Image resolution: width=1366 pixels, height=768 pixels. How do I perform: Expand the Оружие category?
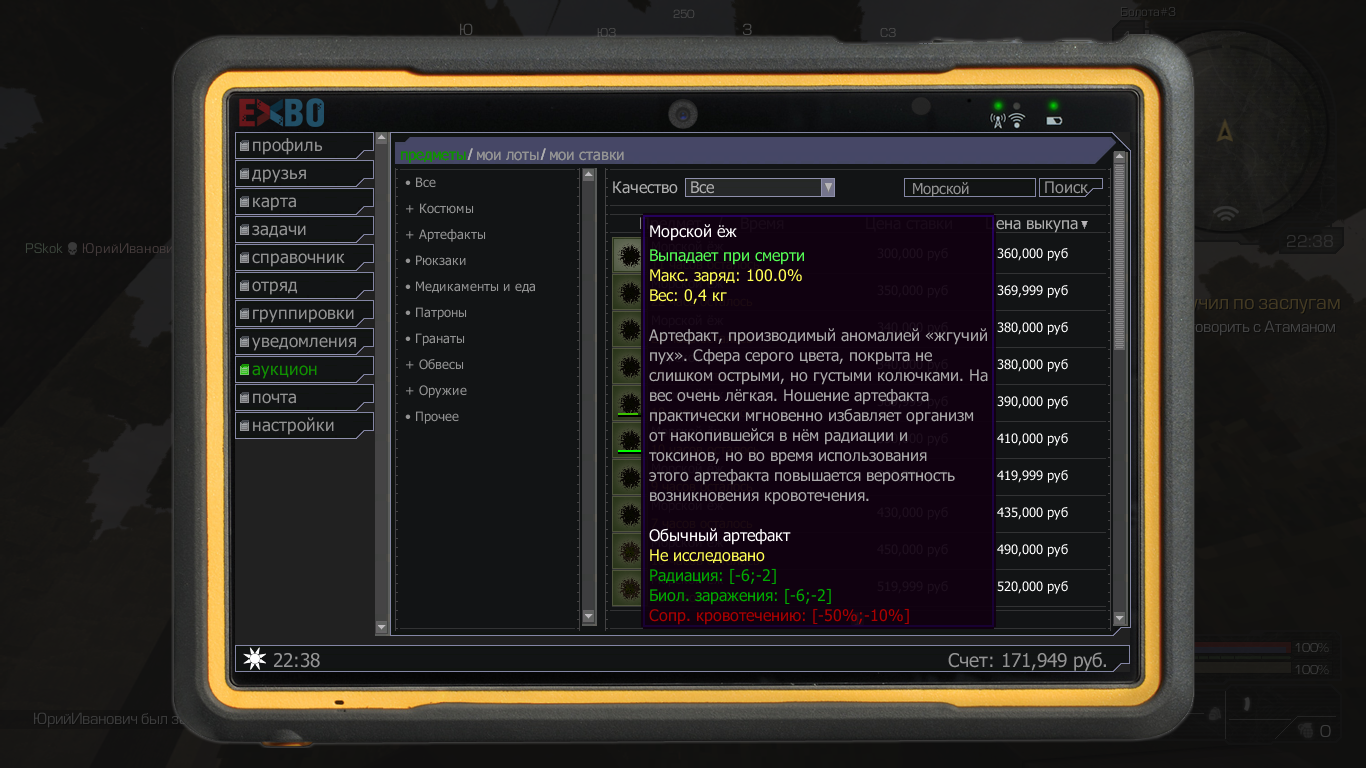click(436, 391)
